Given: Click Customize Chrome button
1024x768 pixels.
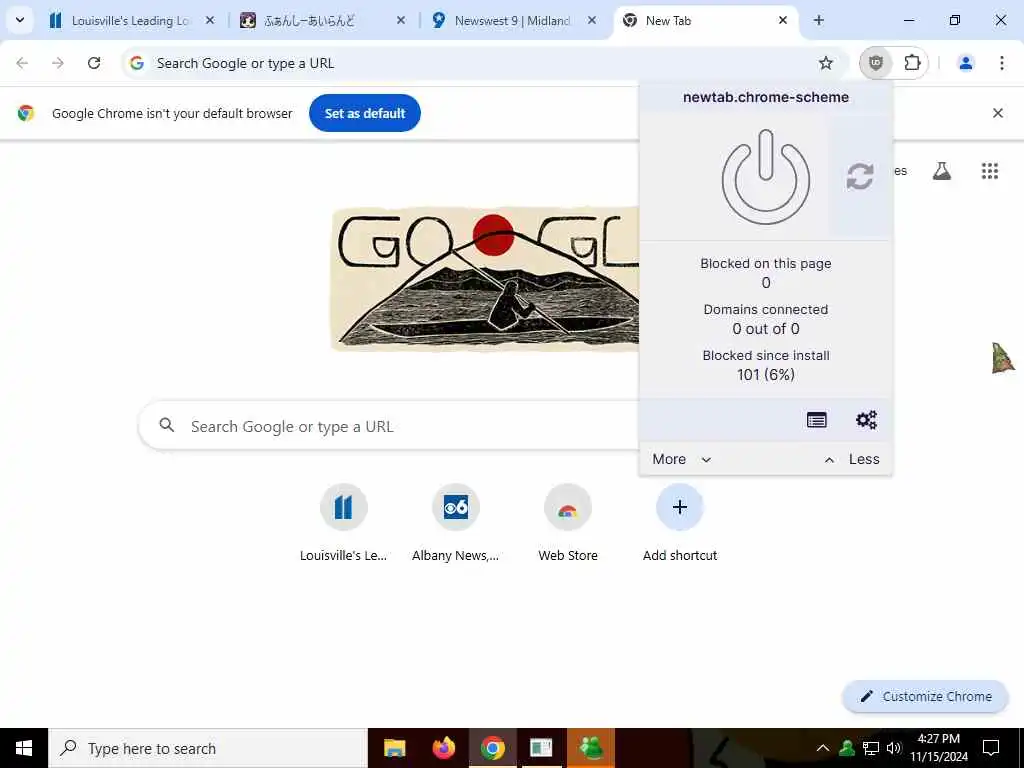Looking at the screenshot, I should [925, 697].
